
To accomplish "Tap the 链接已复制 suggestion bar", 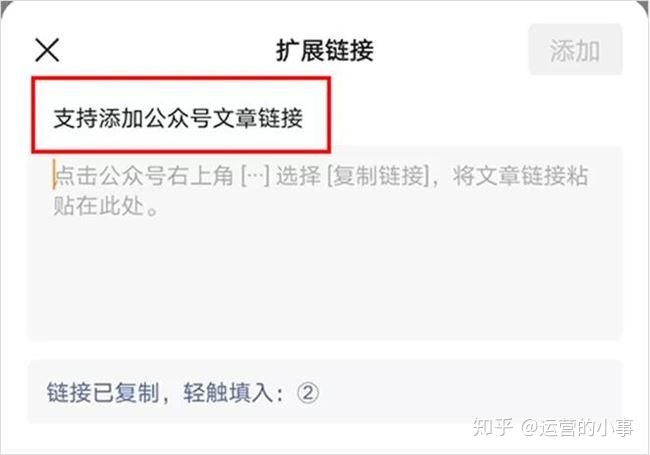I will 325,392.
